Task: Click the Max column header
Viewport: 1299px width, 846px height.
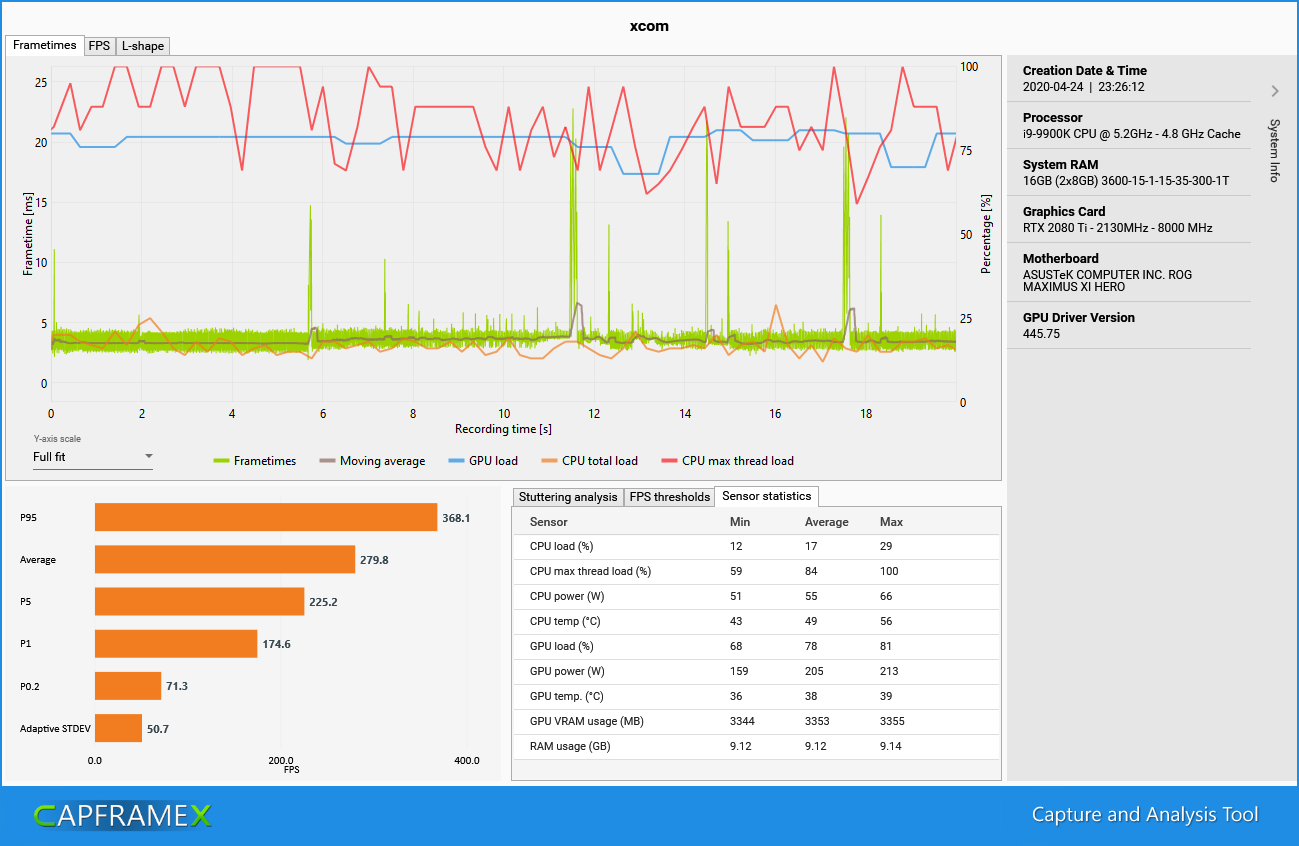Action: pyautogui.click(x=891, y=522)
